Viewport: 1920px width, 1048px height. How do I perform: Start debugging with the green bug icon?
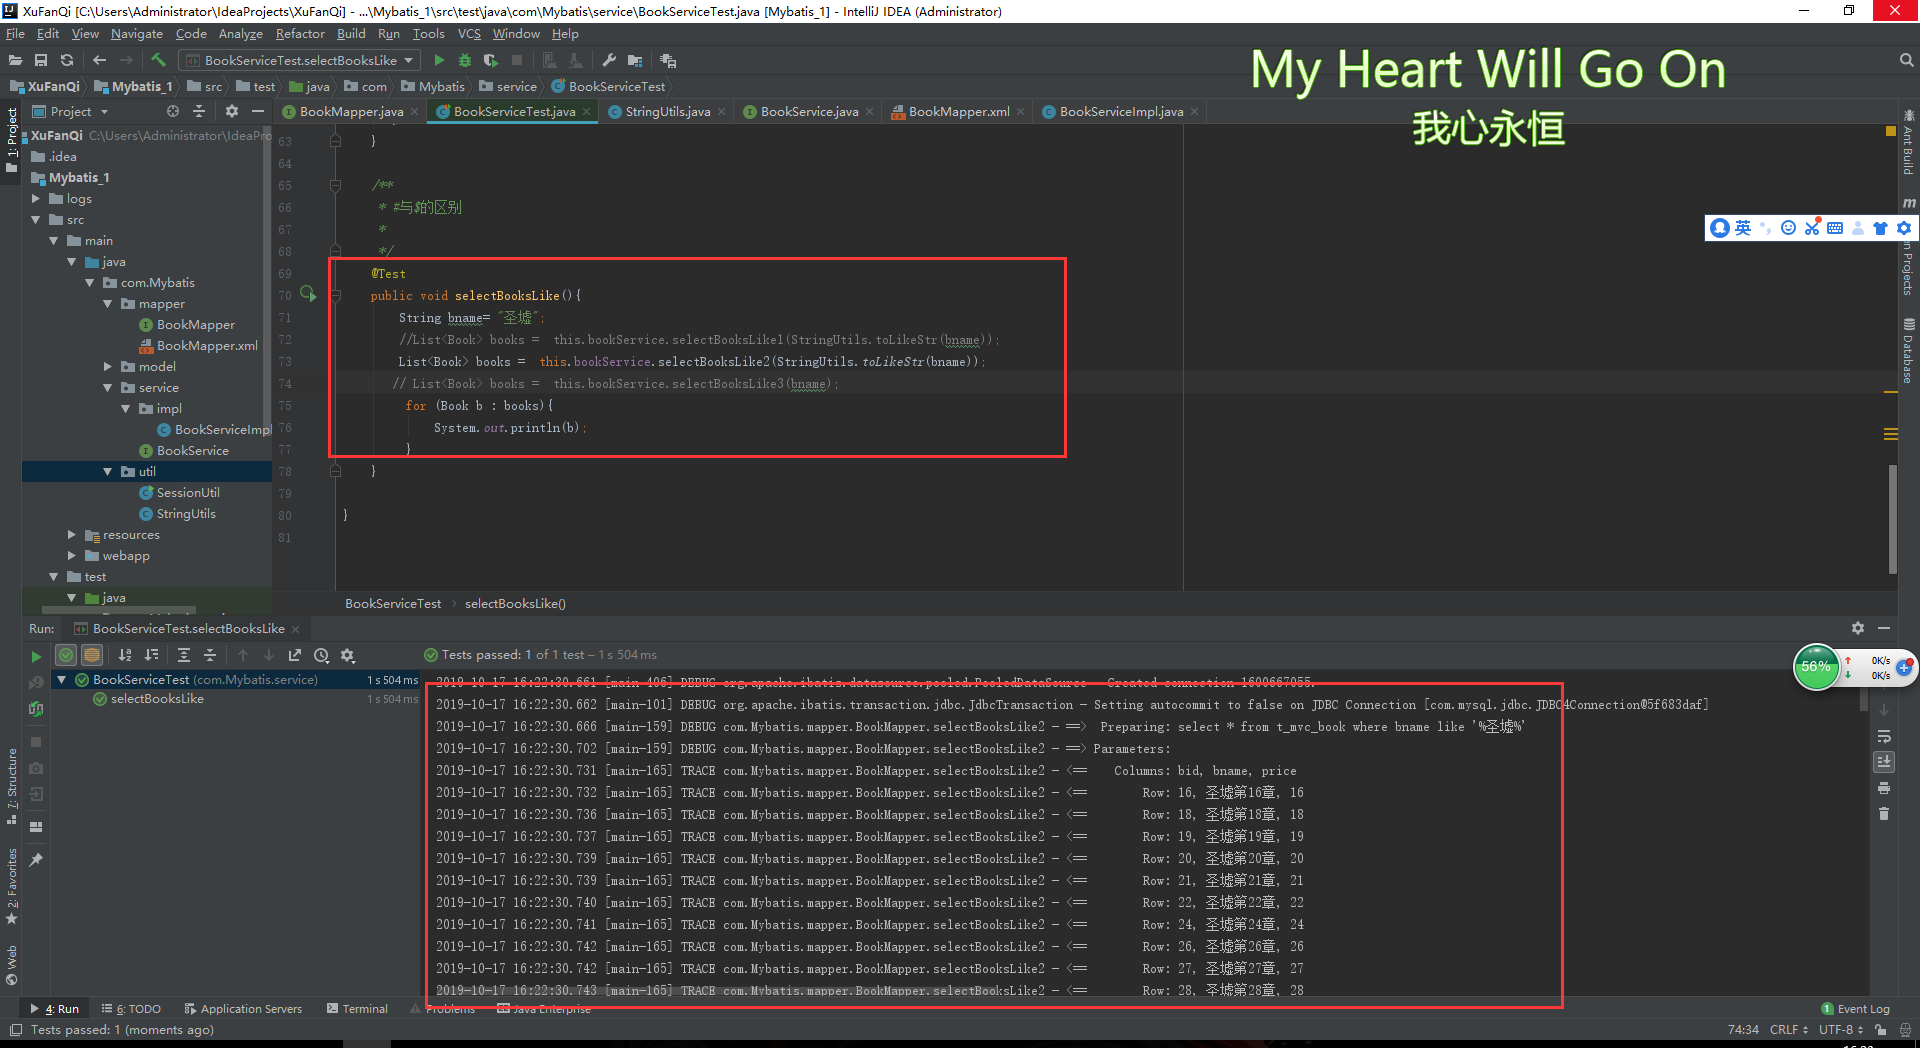point(465,61)
